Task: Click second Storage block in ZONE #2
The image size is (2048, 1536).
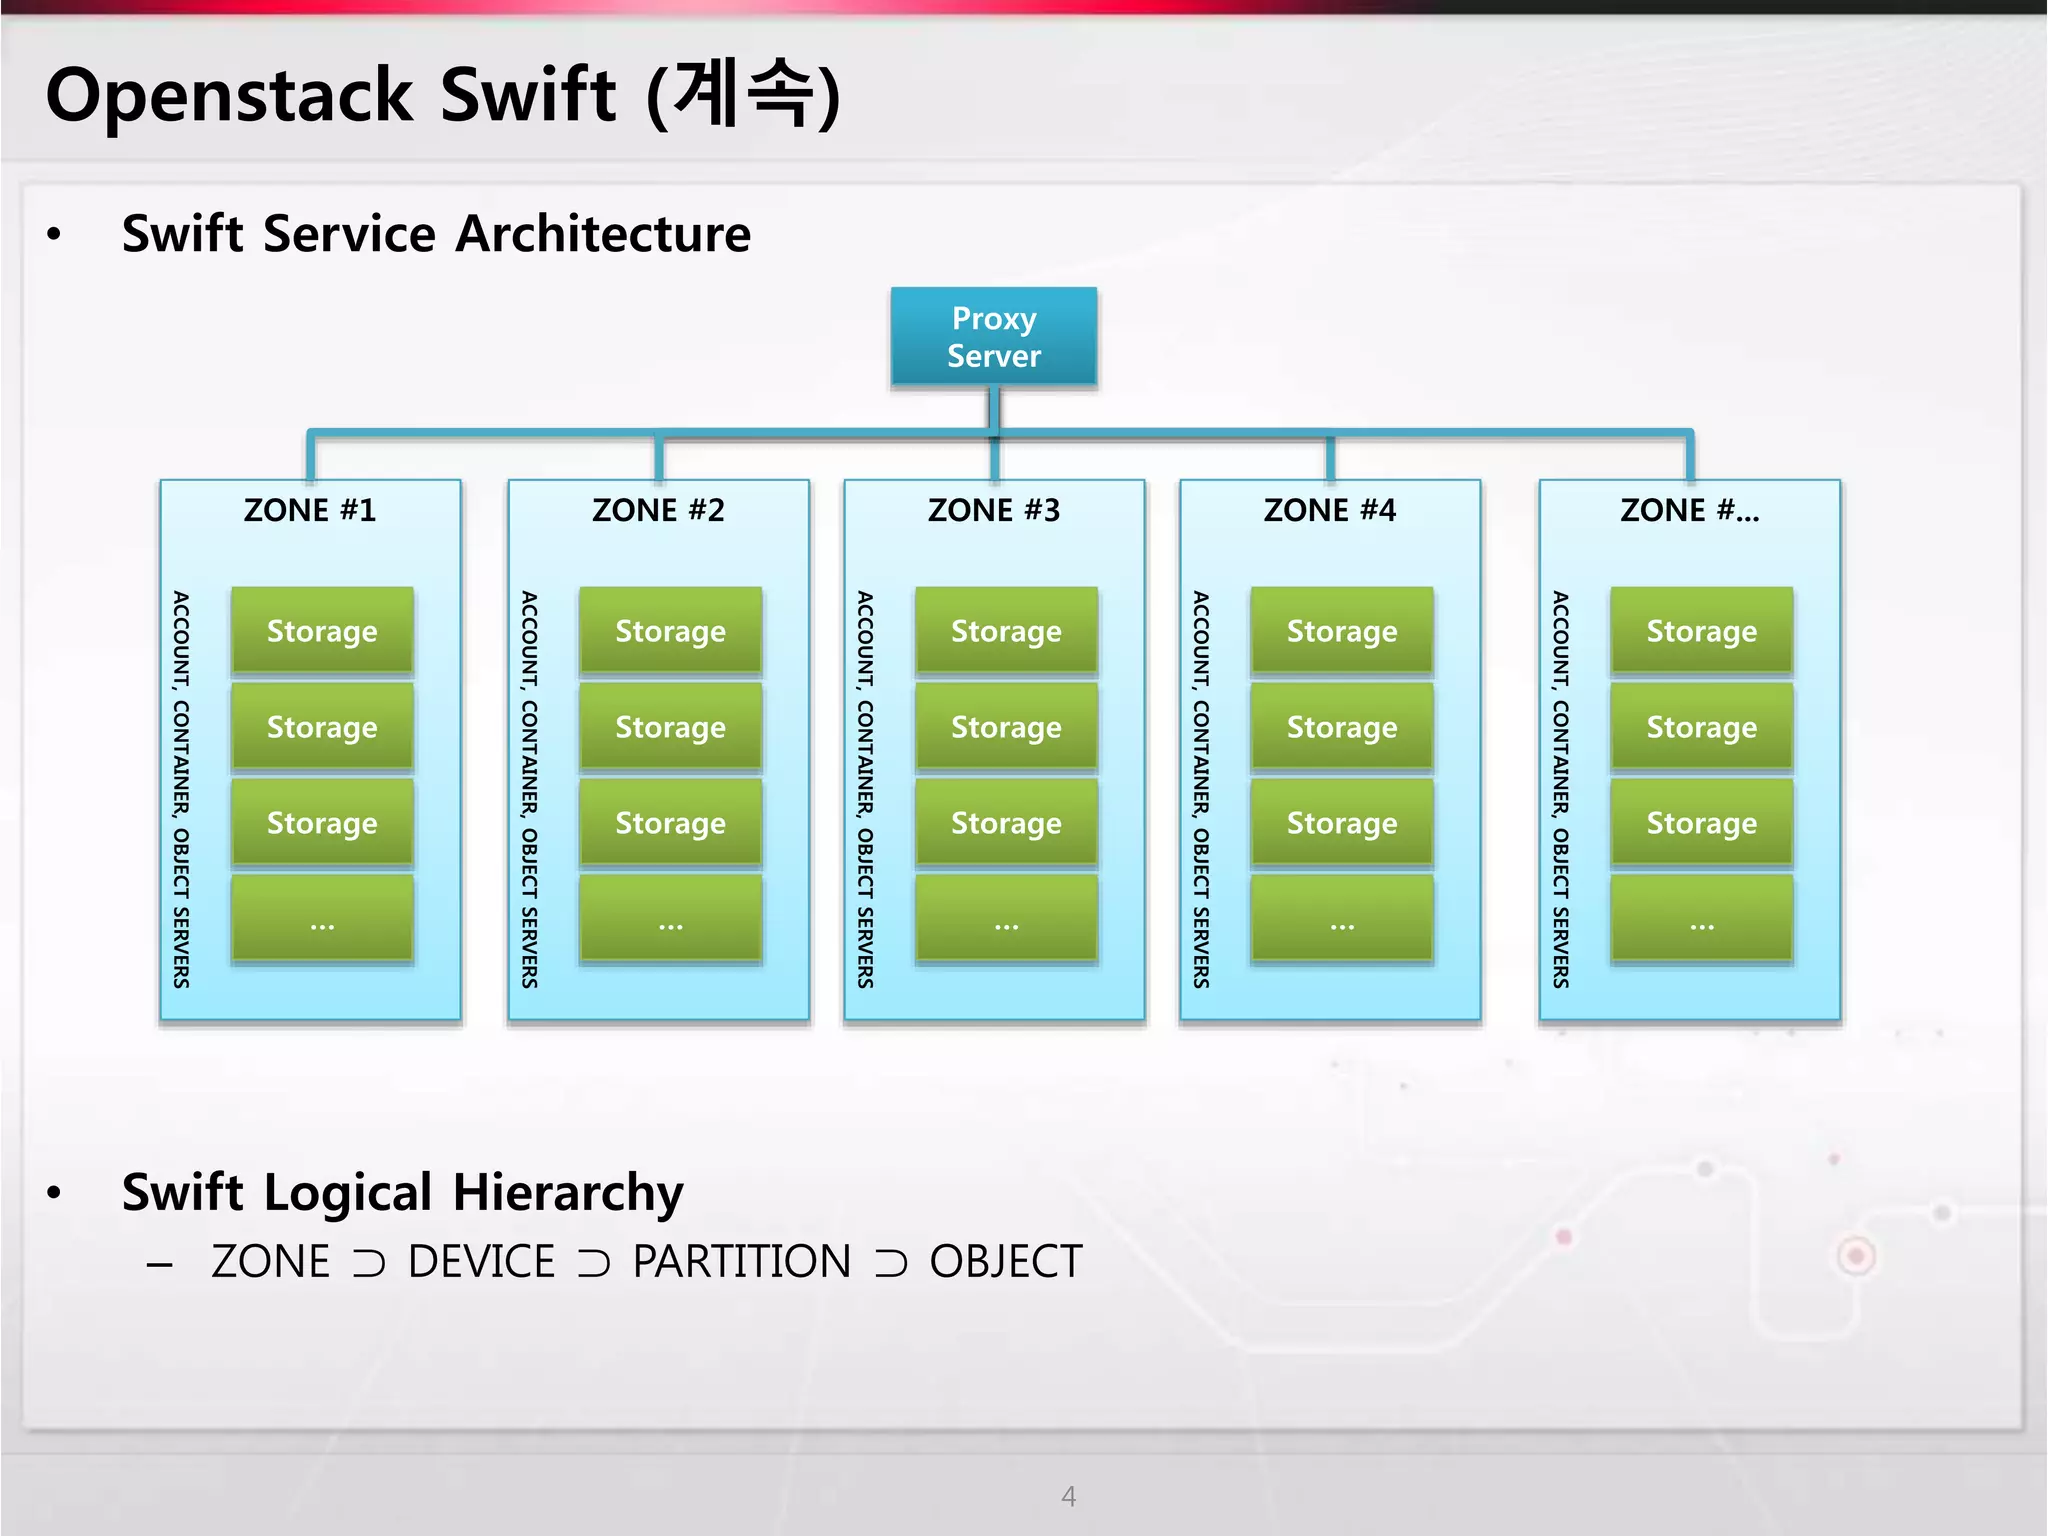Action: pos(670,726)
